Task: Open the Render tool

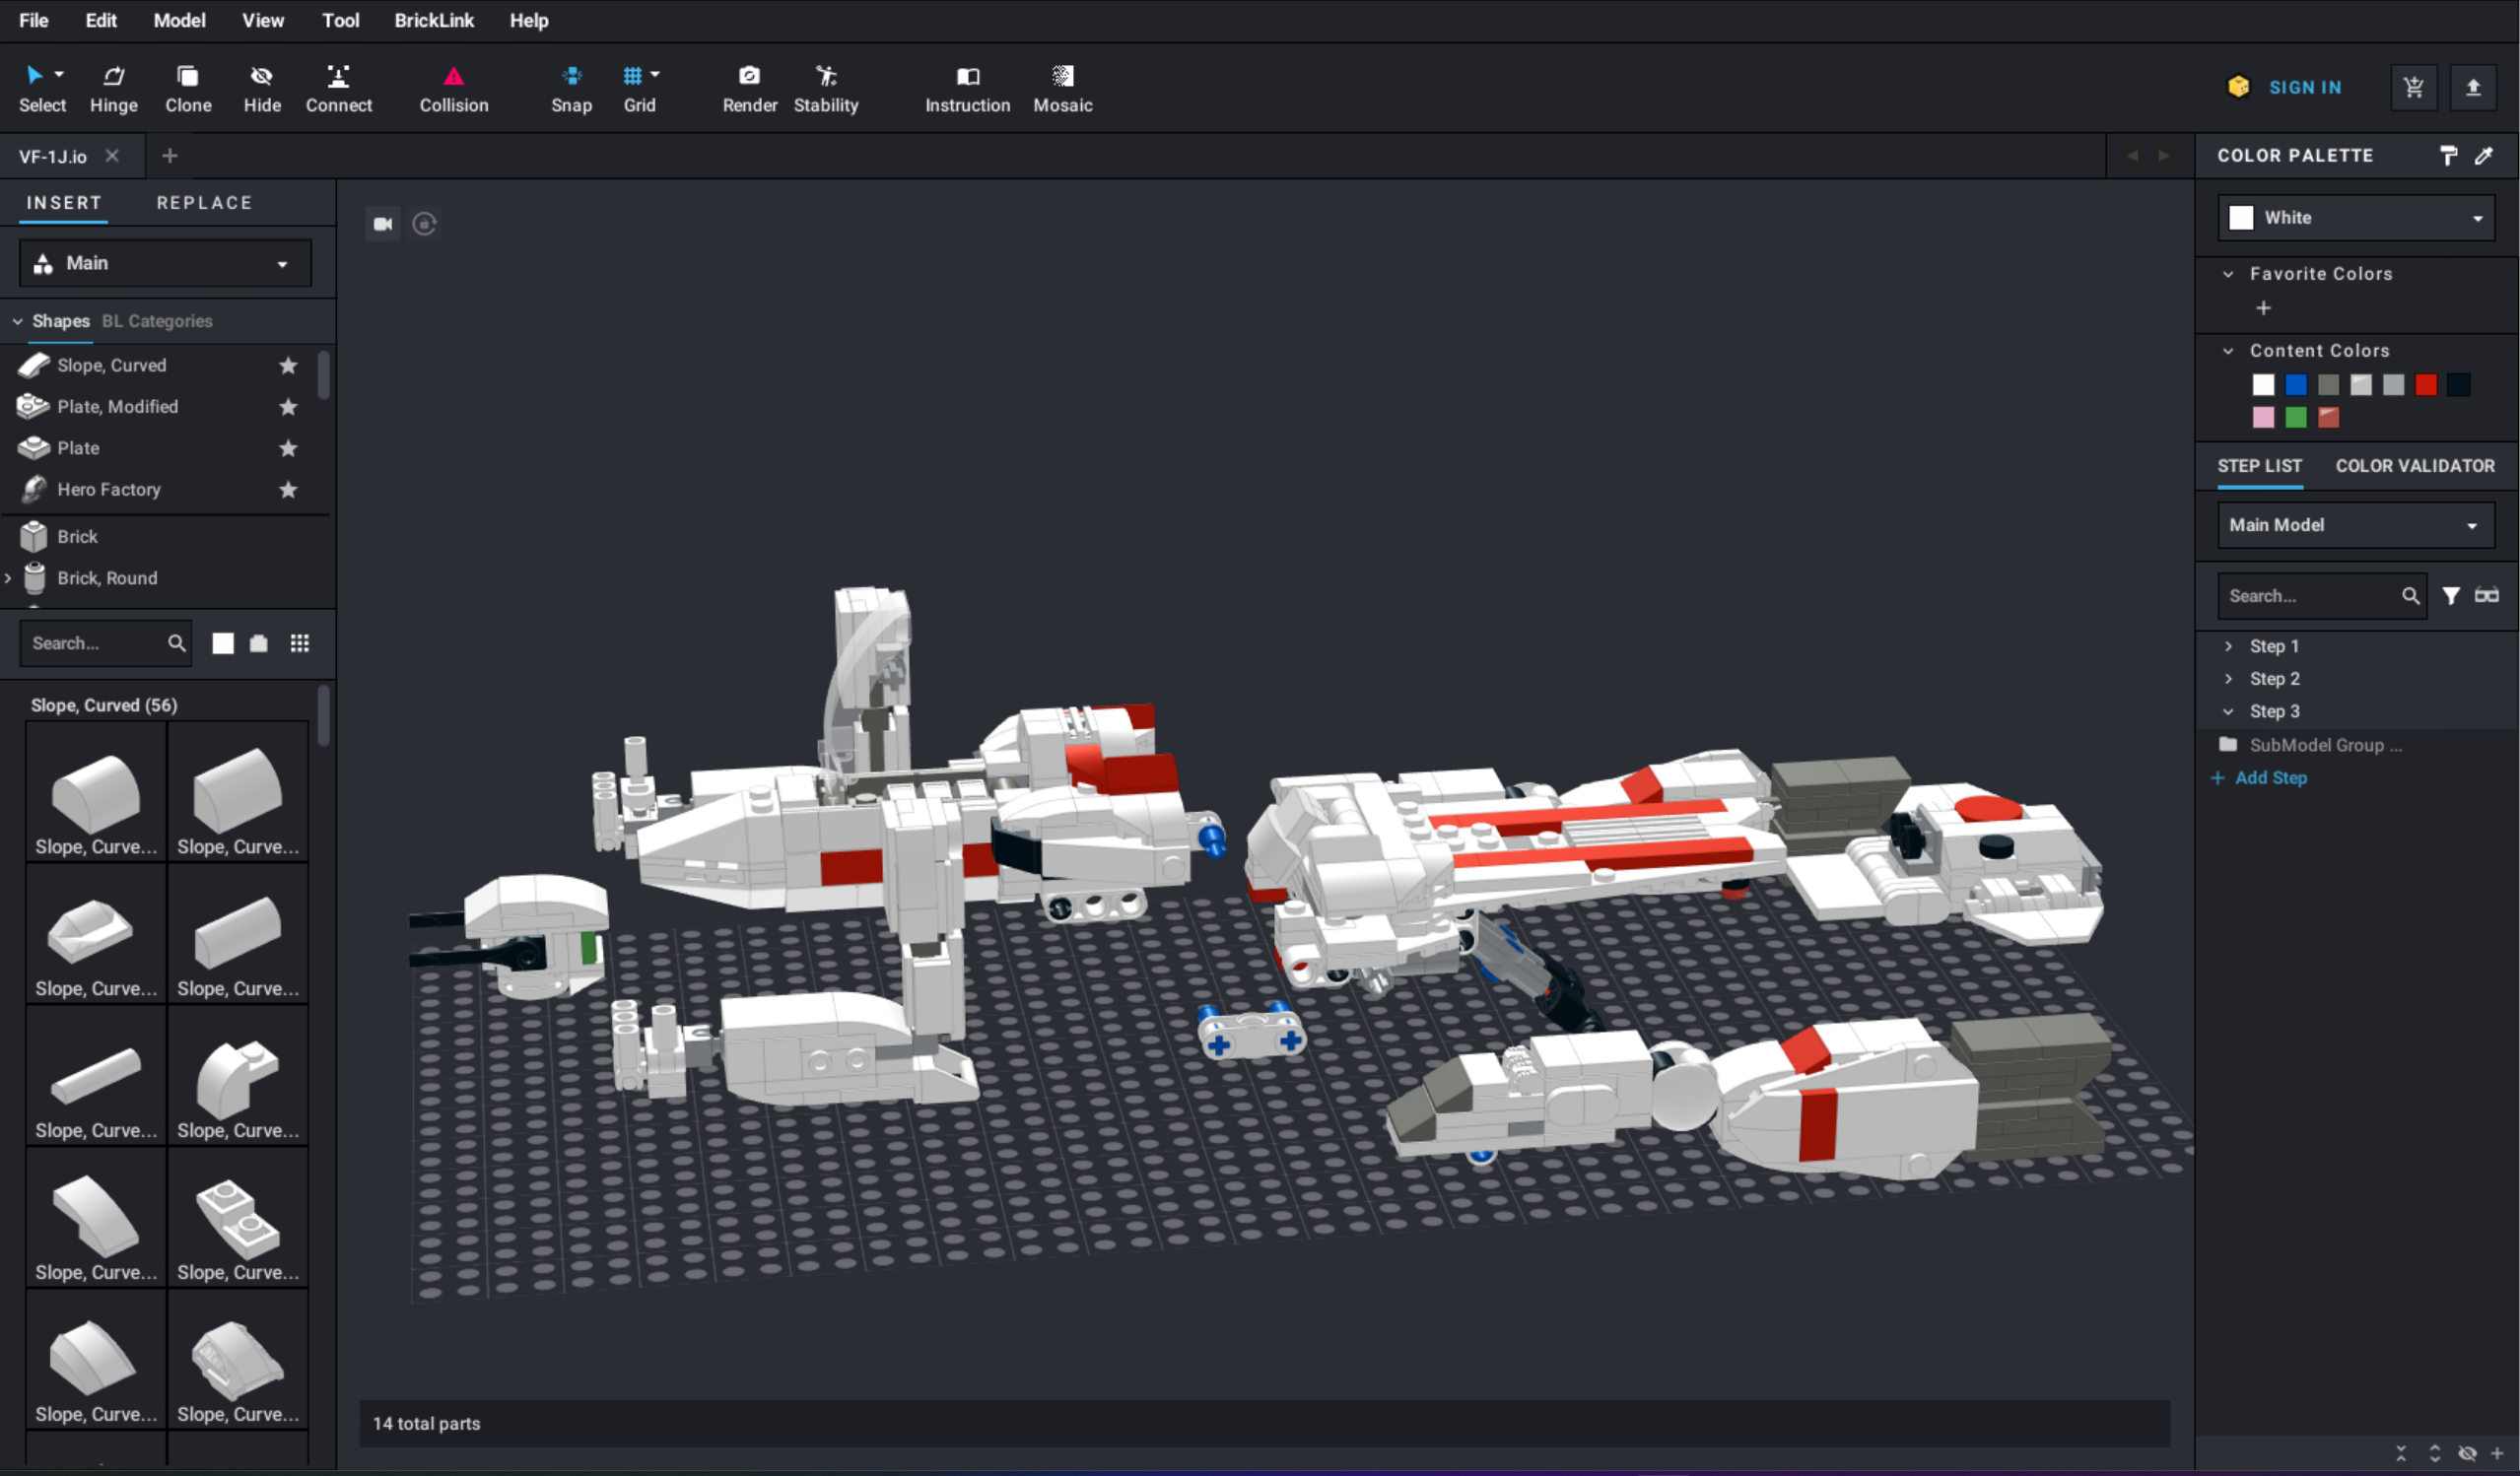Action: pos(749,88)
